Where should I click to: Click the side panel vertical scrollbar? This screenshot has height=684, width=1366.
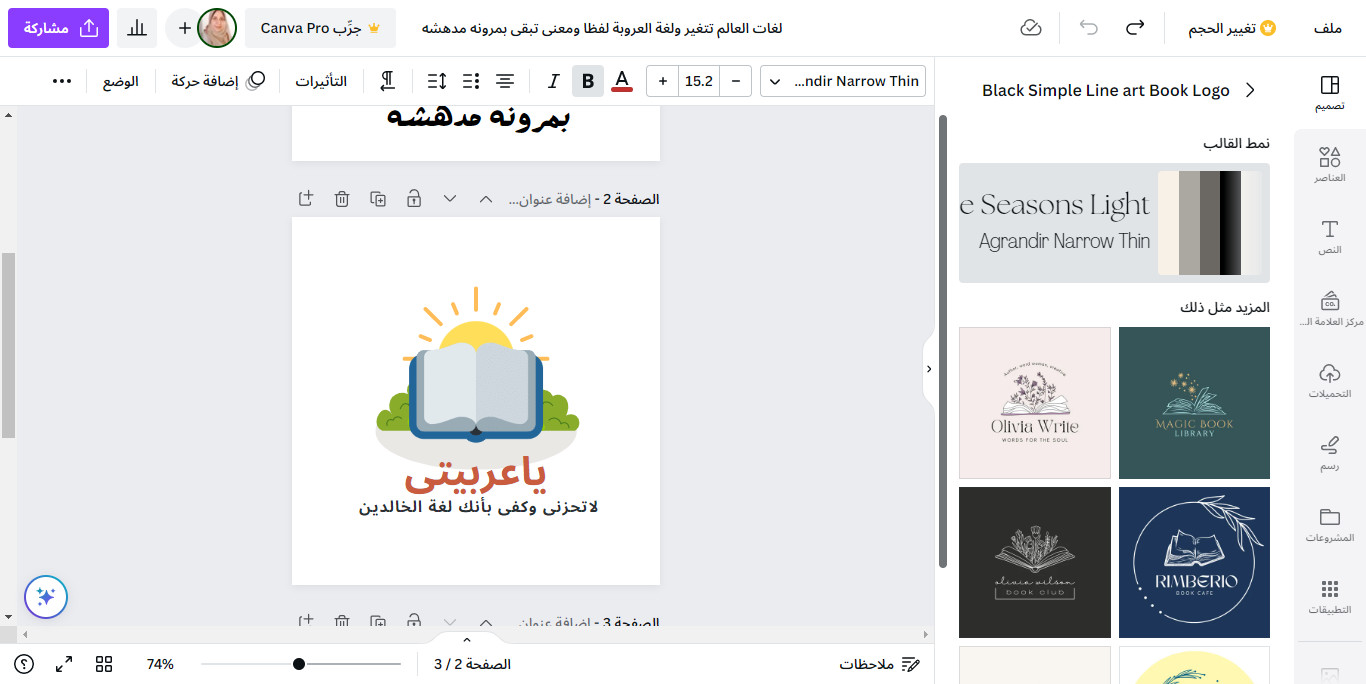pyautogui.click(x=943, y=342)
